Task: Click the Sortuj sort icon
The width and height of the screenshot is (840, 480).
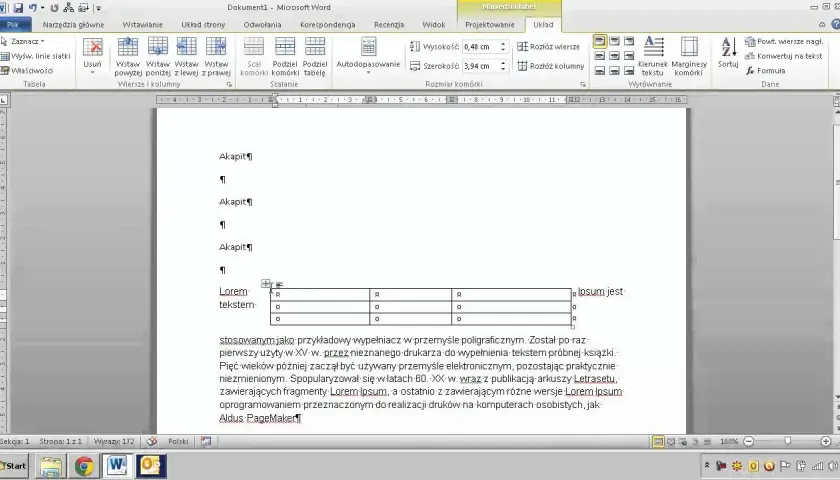Action: 728,52
